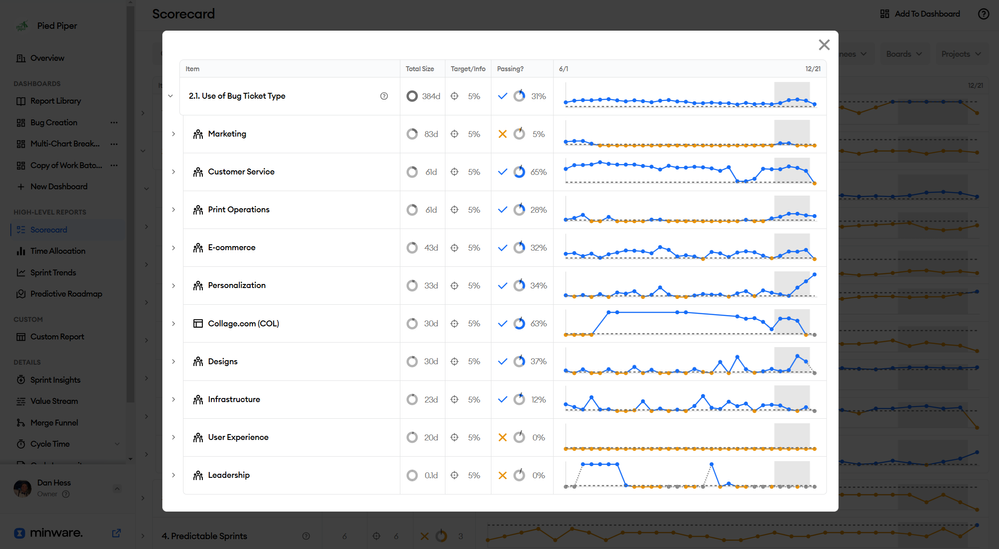The image size is (999, 549).
Task: Click the User Experience team icon
Action: 198,437
